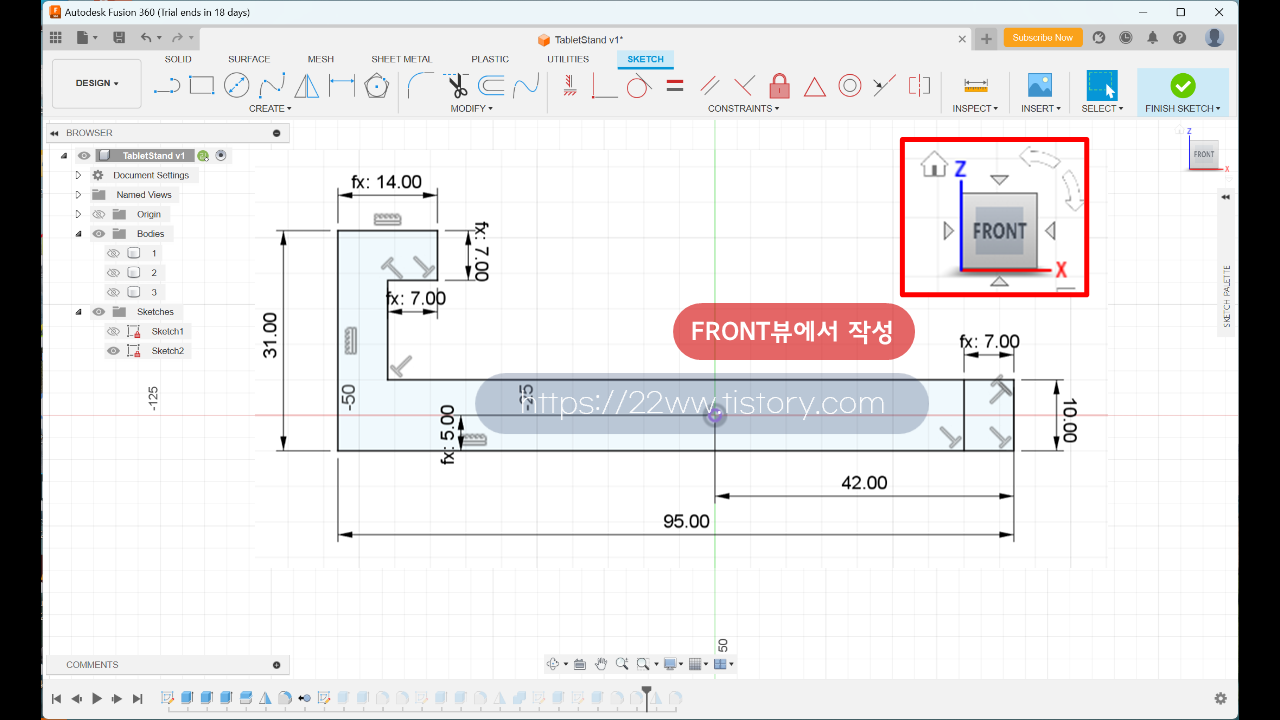Open the CONSTRAINTS dropdown menu

[x=744, y=108]
